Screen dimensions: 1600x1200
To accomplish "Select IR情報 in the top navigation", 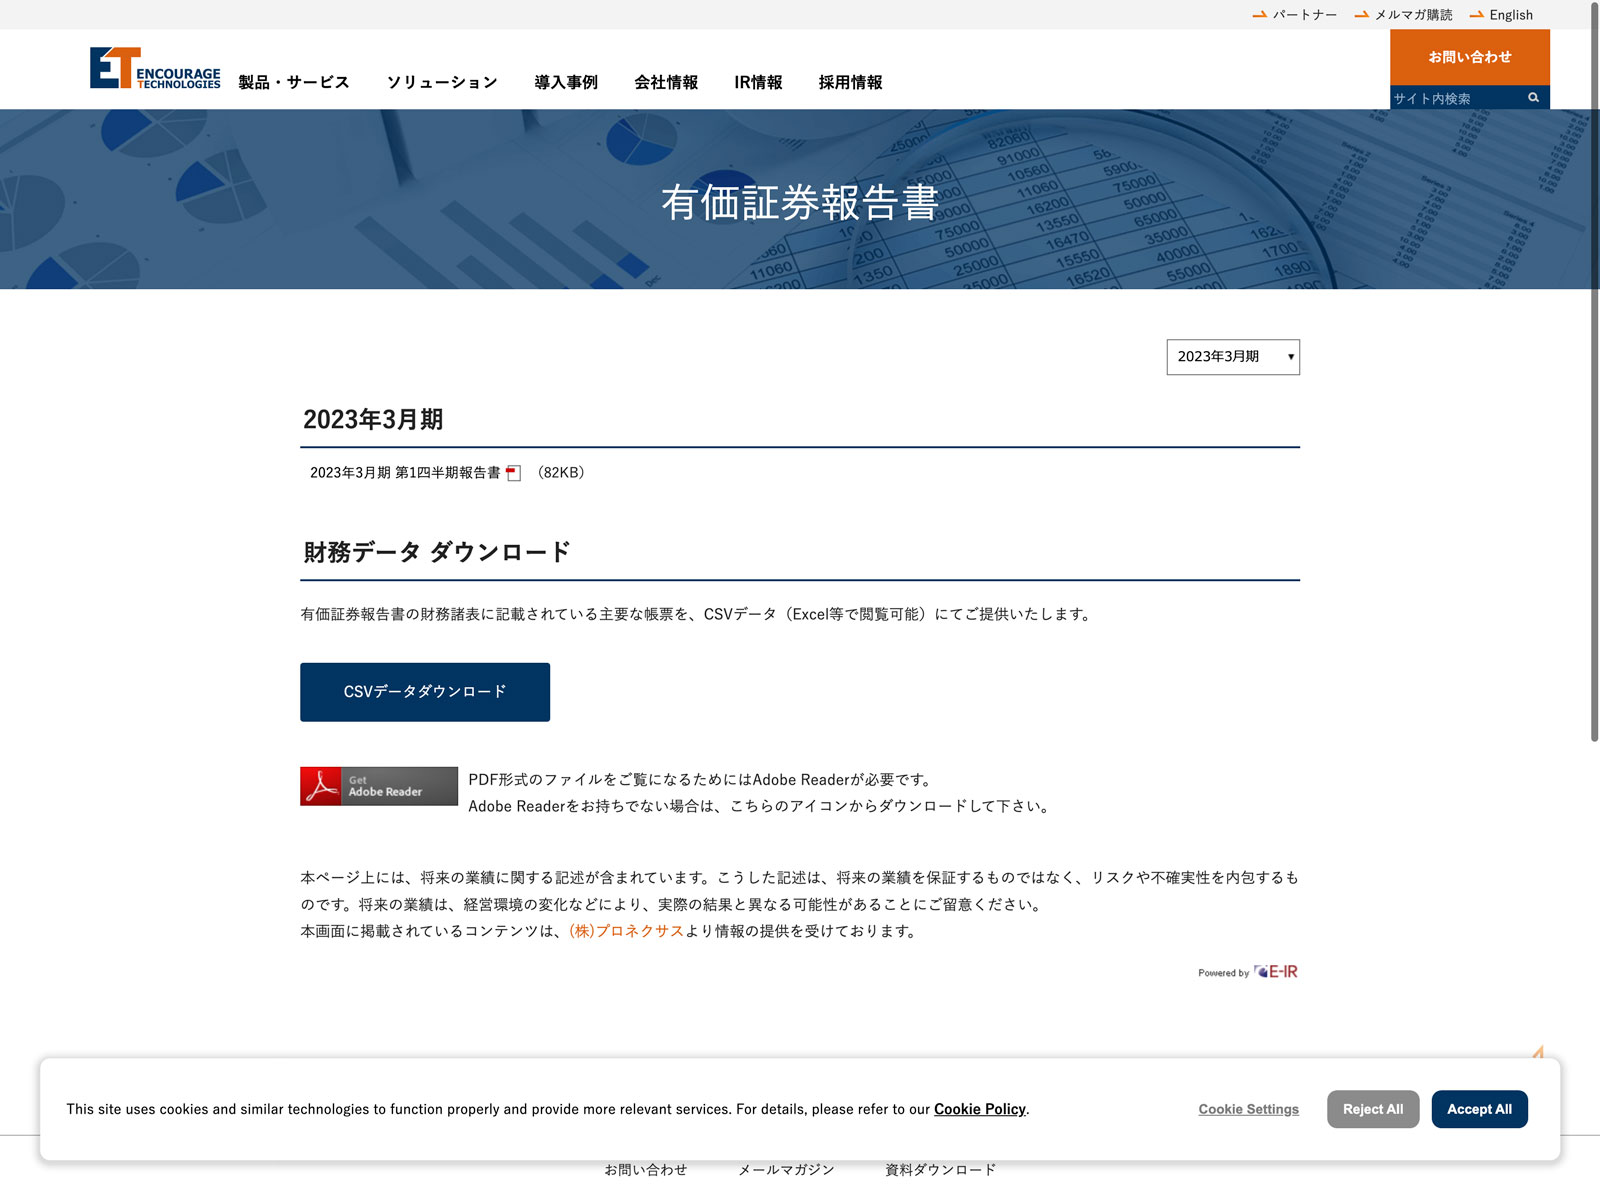I will pyautogui.click(x=758, y=82).
